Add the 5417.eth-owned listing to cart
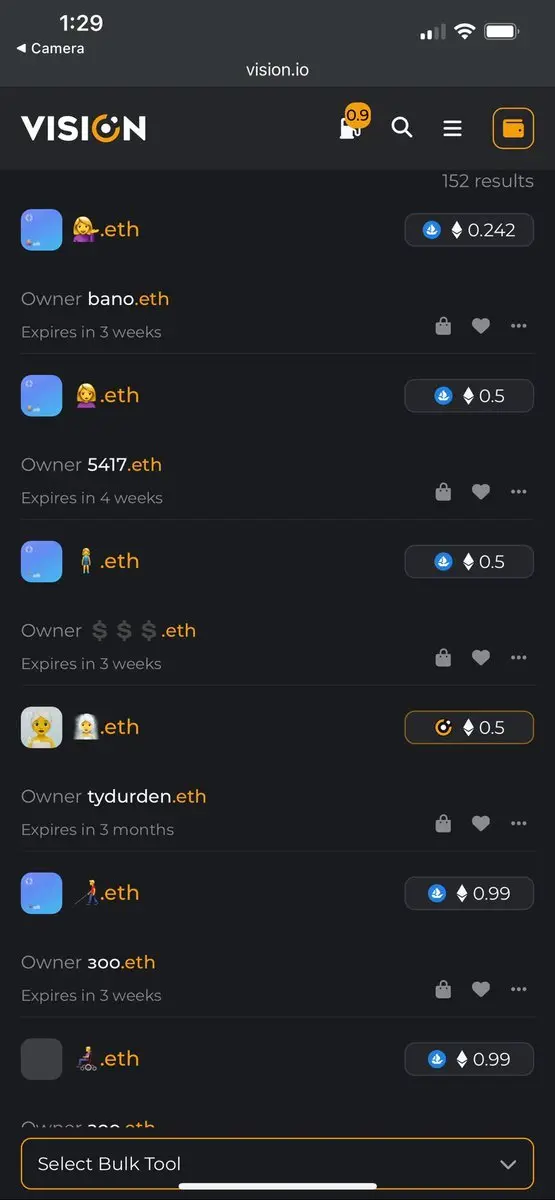The height and width of the screenshot is (1200, 555). point(443,492)
